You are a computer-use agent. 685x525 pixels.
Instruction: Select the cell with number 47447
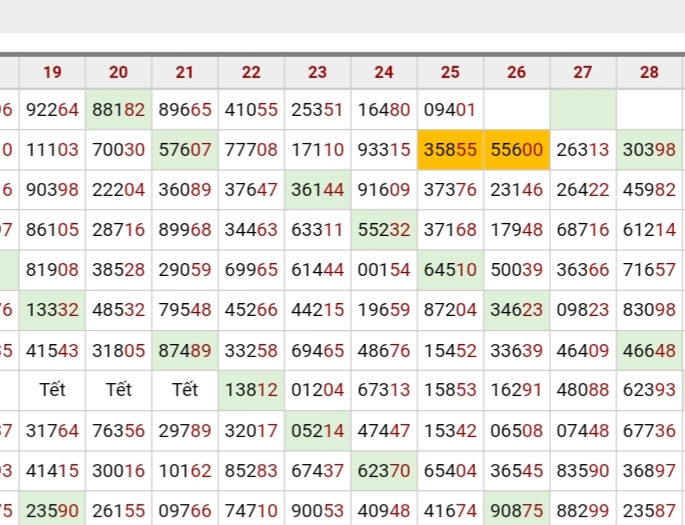point(384,430)
